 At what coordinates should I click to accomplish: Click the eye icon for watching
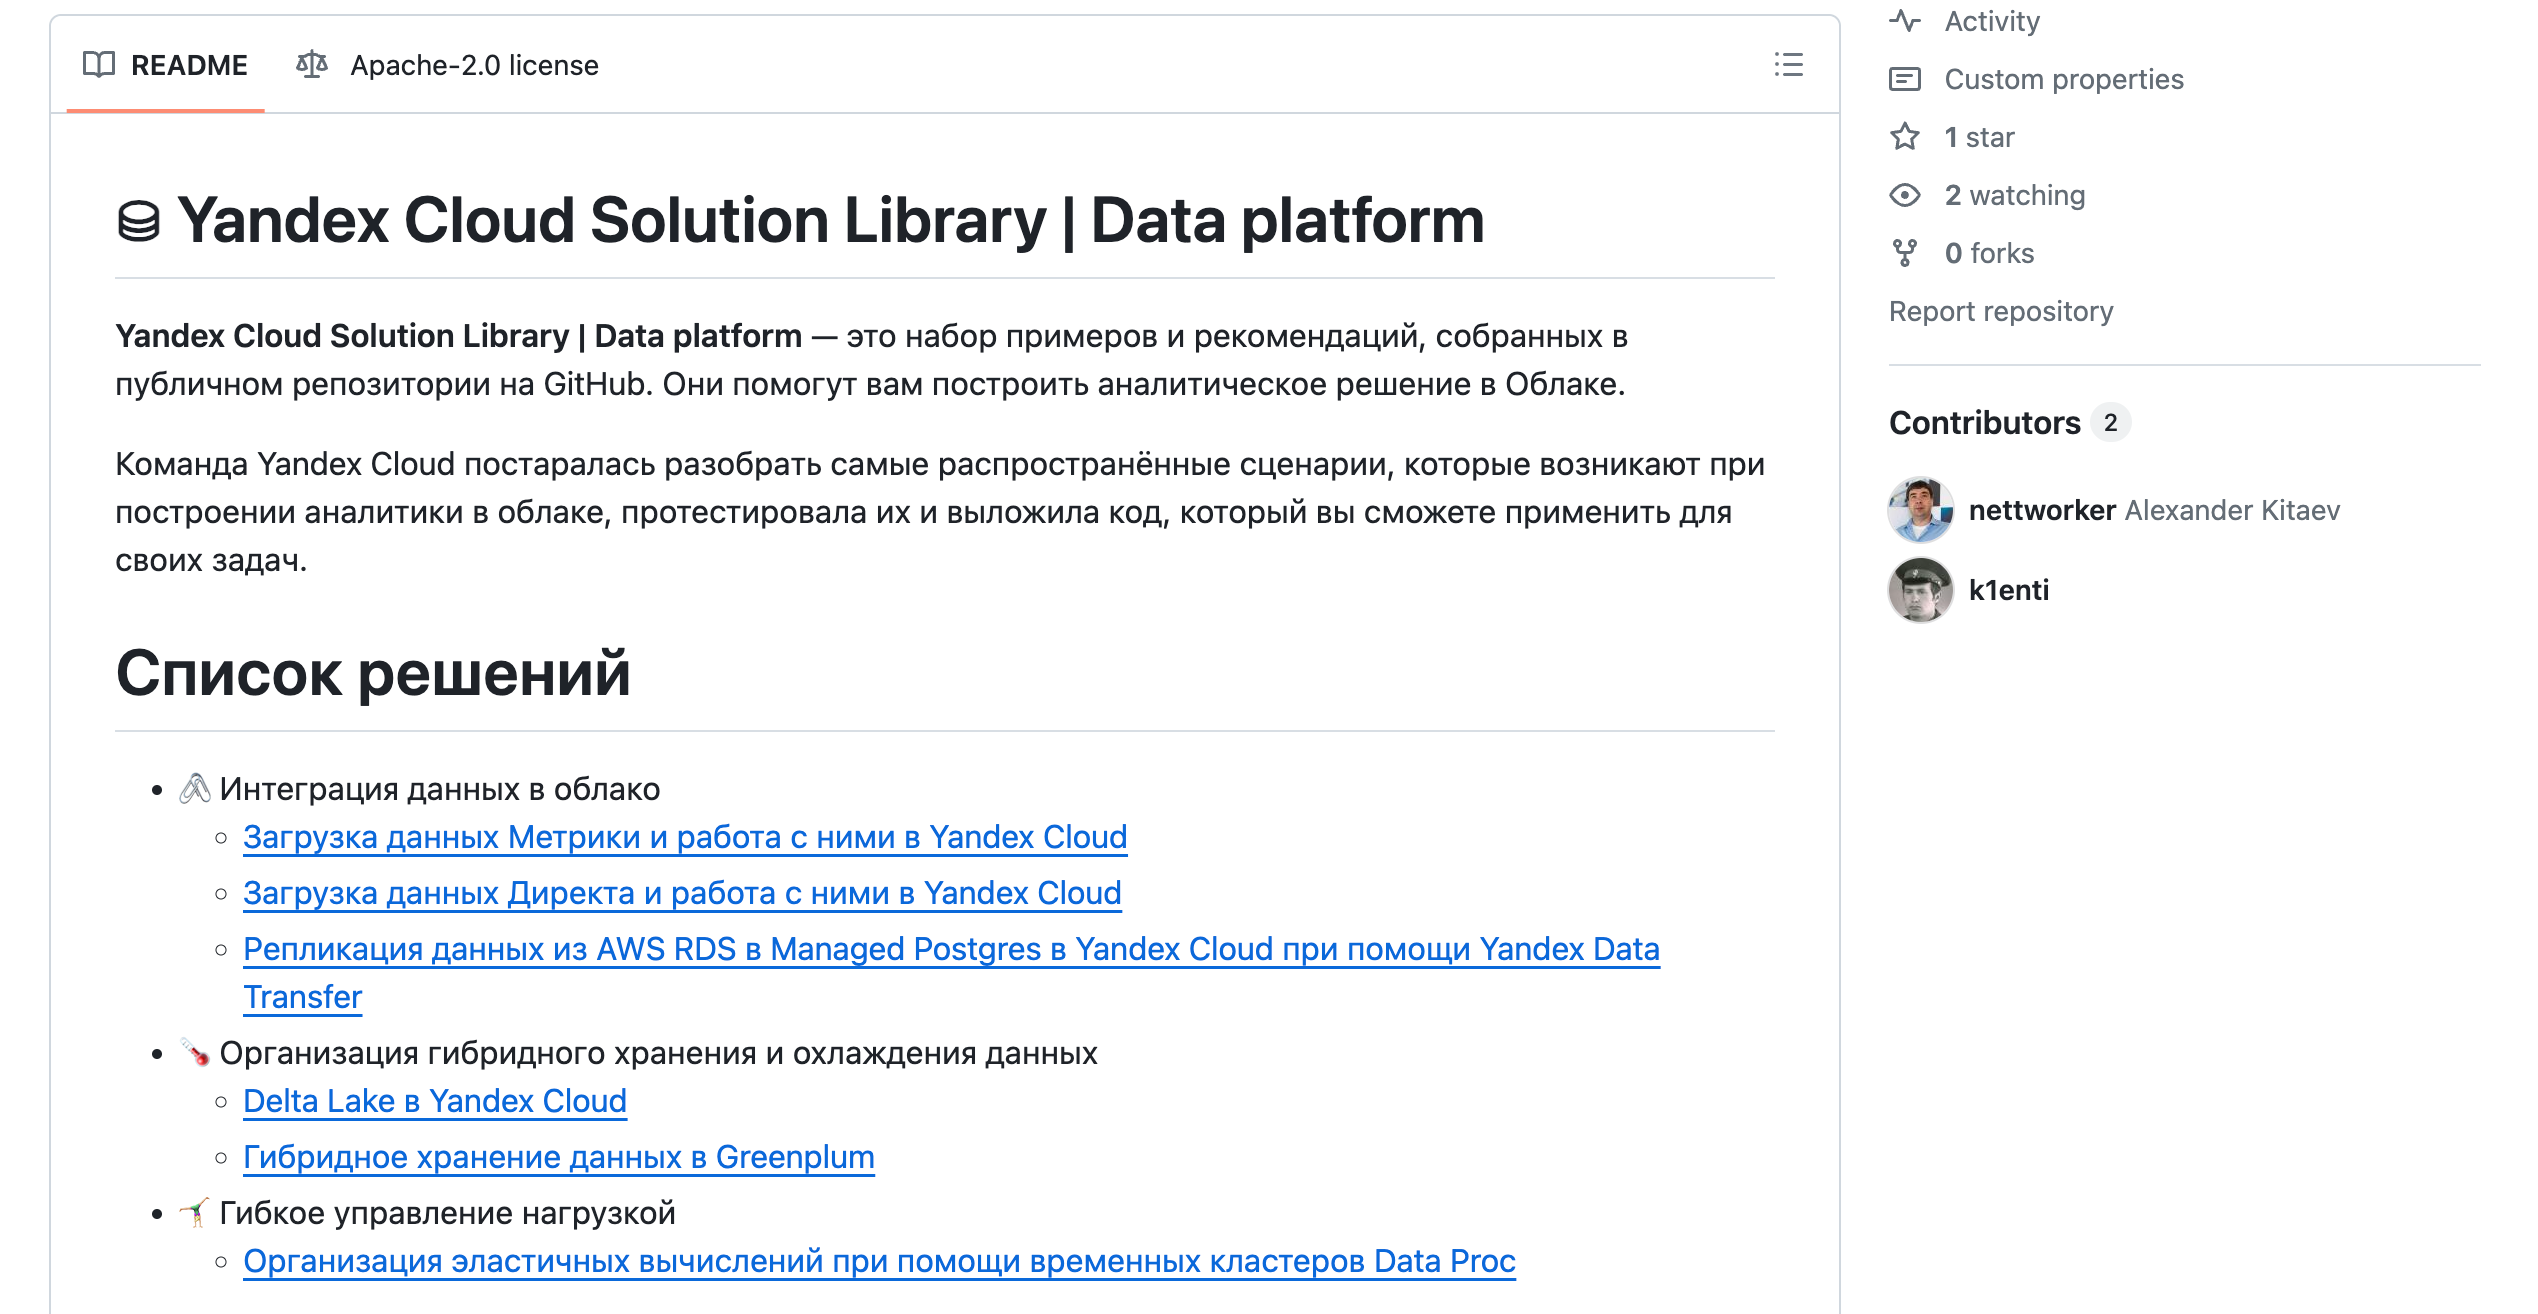click(1905, 195)
